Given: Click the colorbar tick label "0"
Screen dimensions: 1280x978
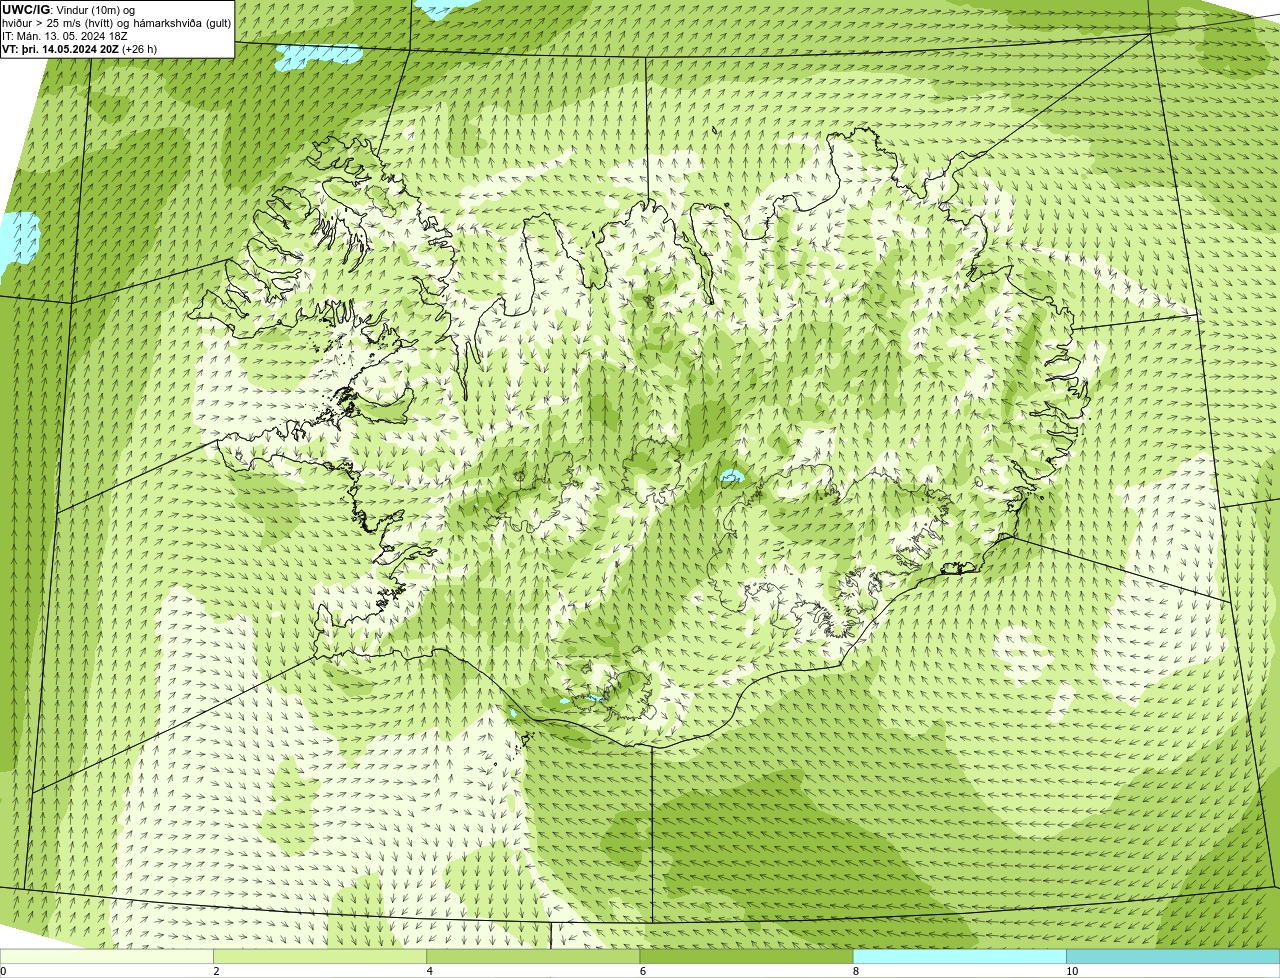Looking at the screenshot, I should [x=3, y=971].
